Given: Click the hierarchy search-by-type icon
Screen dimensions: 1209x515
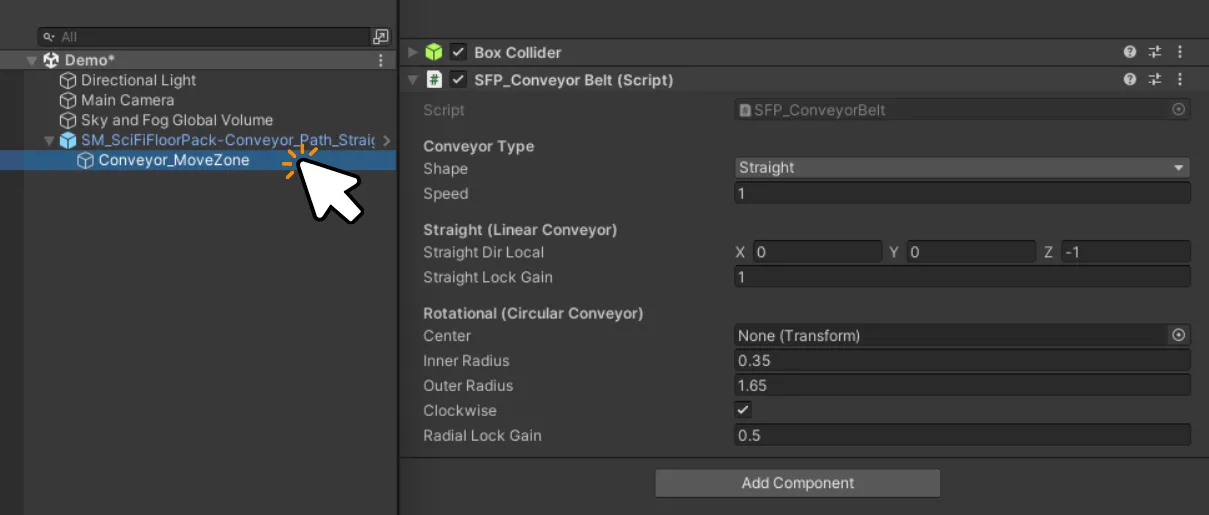Looking at the screenshot, I should click(380, 37).
